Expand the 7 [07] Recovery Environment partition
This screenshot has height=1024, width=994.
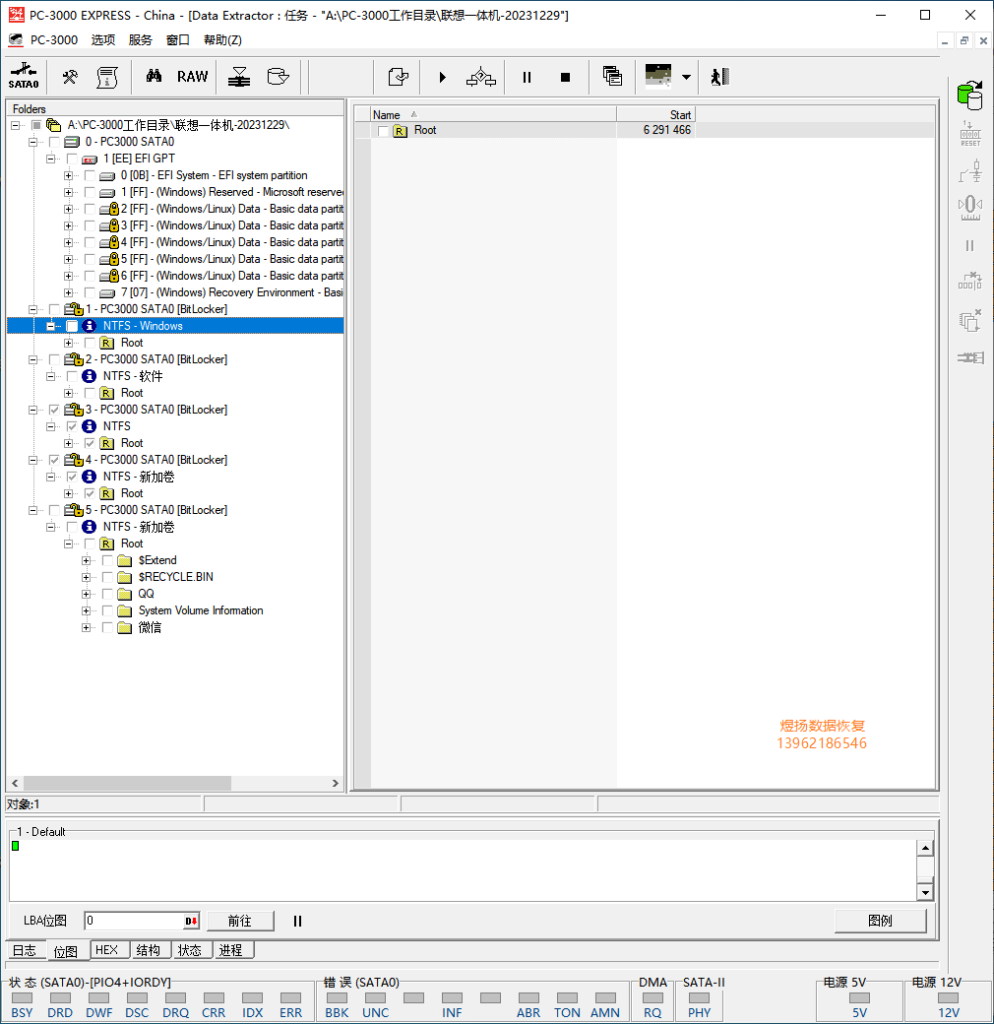[x=68, y=293]
